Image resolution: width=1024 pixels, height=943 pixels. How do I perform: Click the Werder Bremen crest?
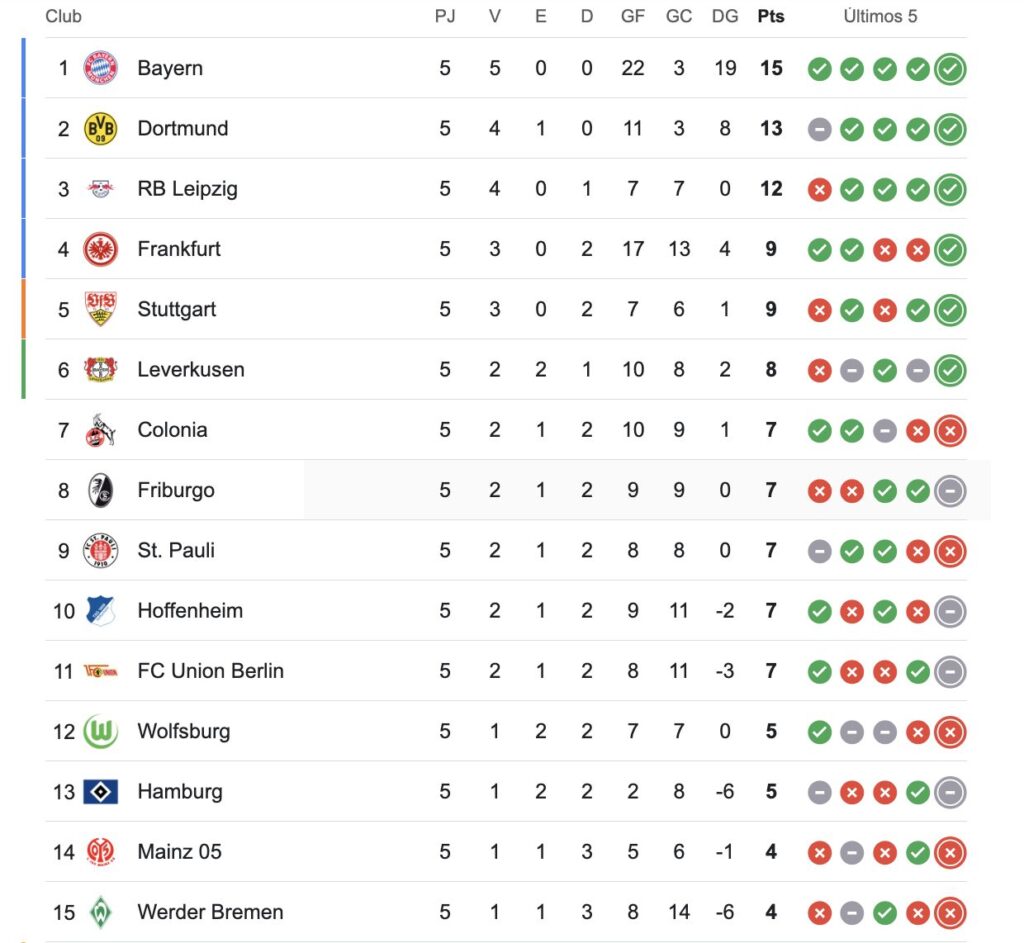click(100, 912)
